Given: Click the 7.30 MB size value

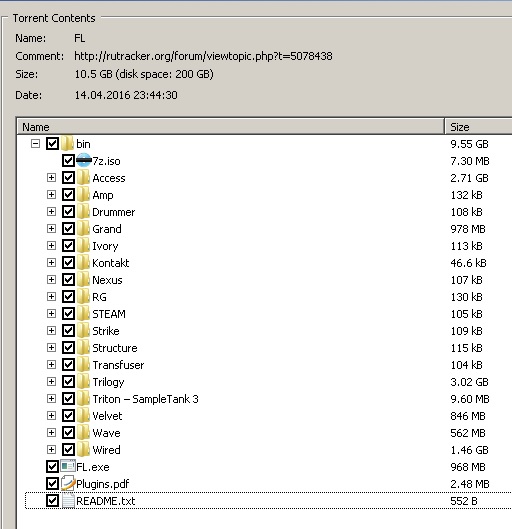Looking at the screenshot, I should click(470, 161).
